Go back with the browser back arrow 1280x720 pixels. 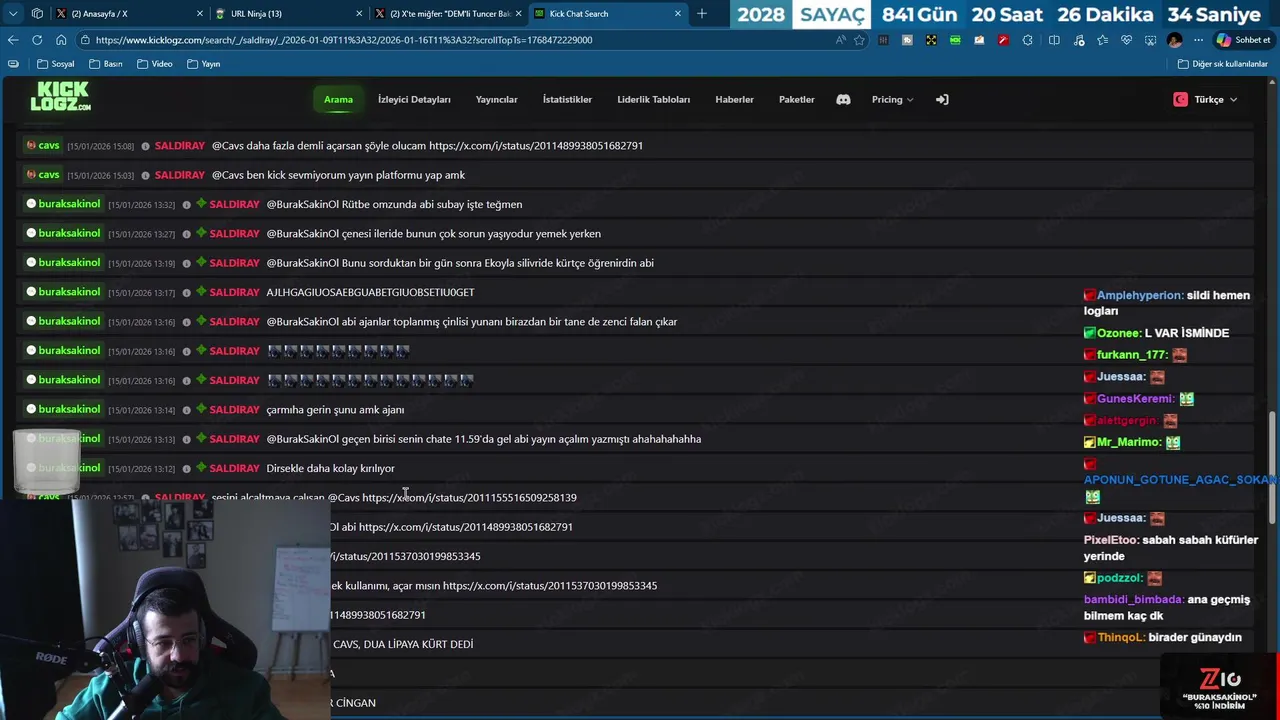click(x=13, y=40)
